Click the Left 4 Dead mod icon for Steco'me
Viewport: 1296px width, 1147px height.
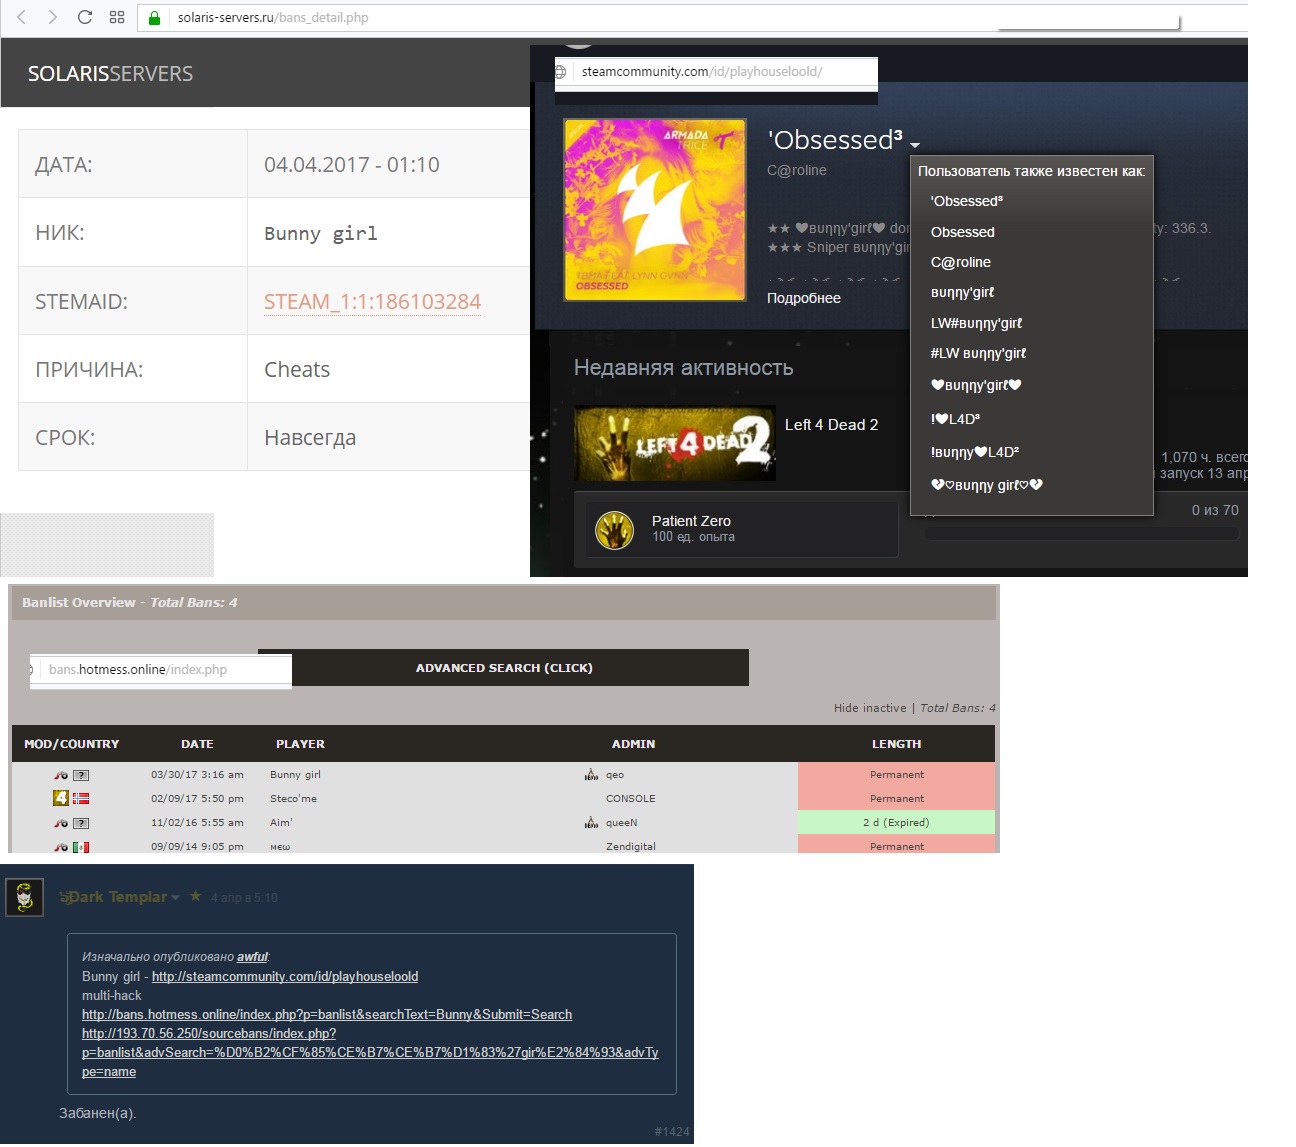61,798
